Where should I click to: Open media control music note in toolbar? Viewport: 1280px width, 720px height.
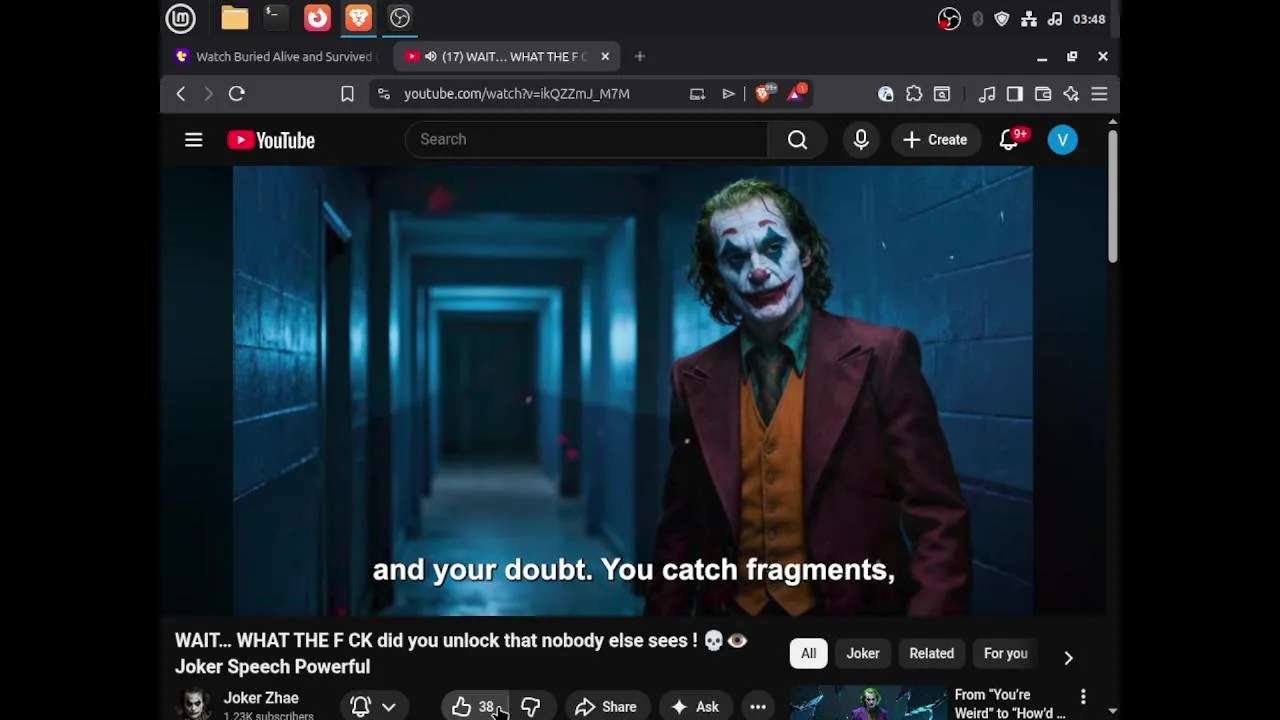point(987,94)
